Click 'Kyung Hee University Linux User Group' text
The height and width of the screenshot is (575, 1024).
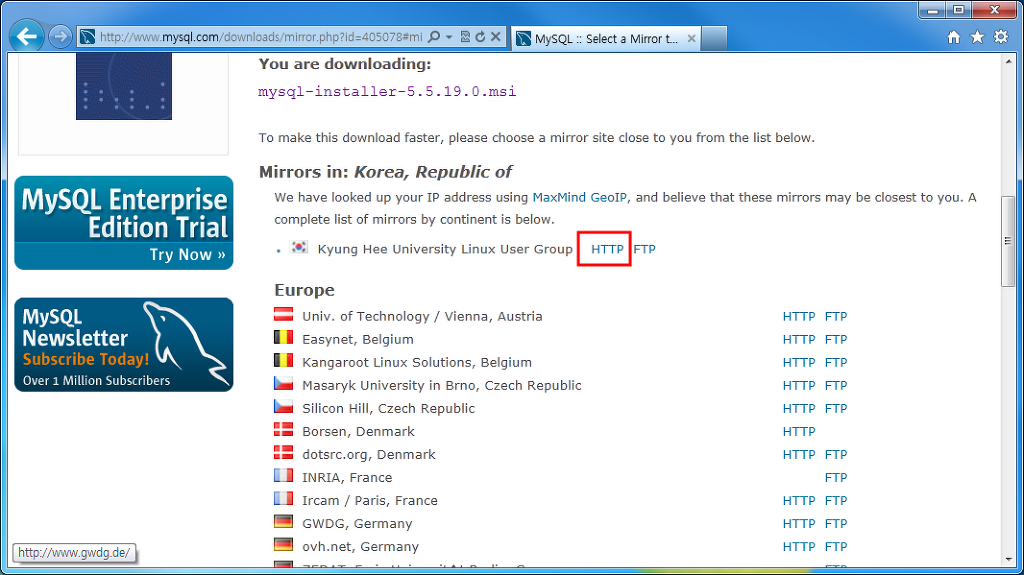point(445,249)
